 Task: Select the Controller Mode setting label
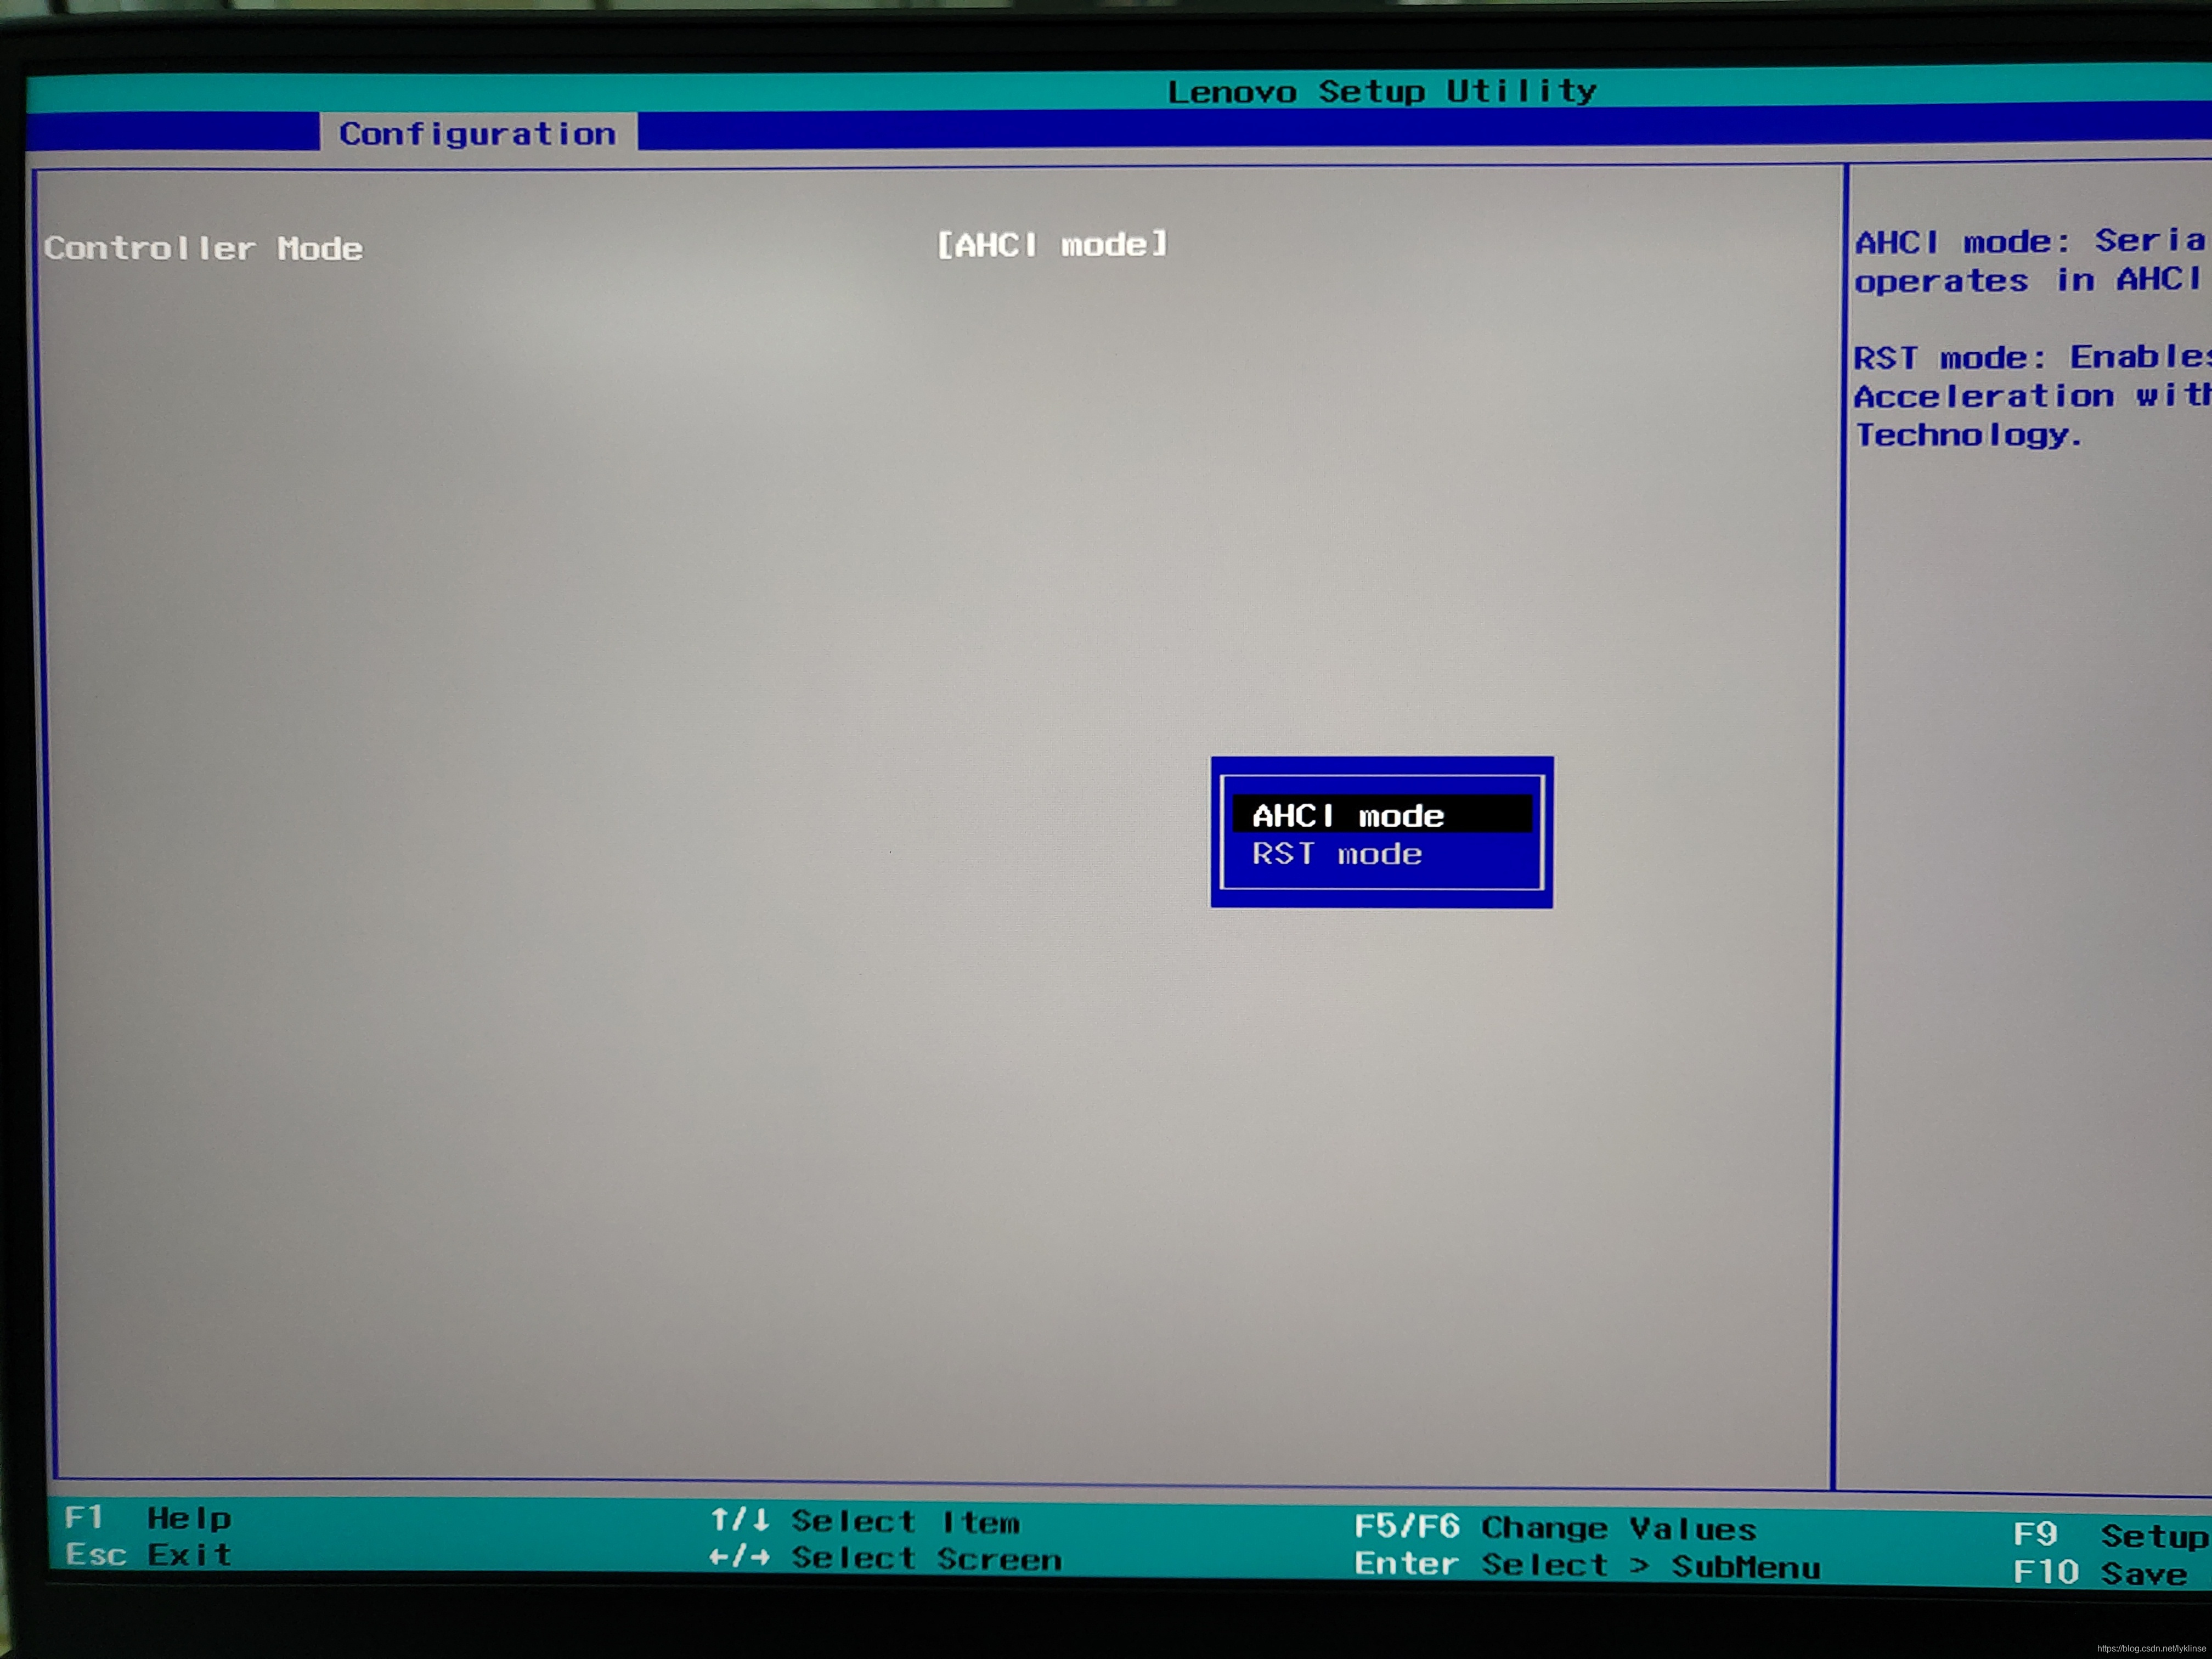(x=203, y=248)
